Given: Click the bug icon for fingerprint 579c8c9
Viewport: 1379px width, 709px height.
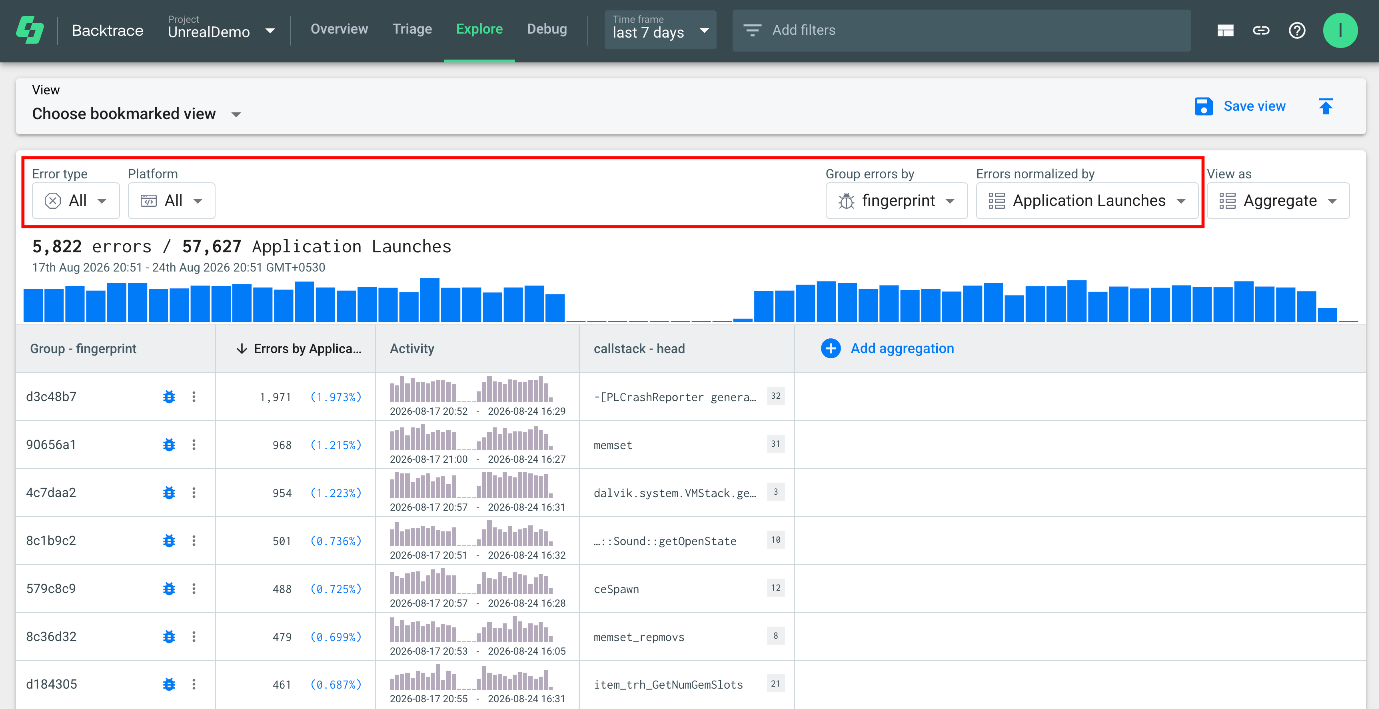Looking at the screenshot, I should pos(169,589).
